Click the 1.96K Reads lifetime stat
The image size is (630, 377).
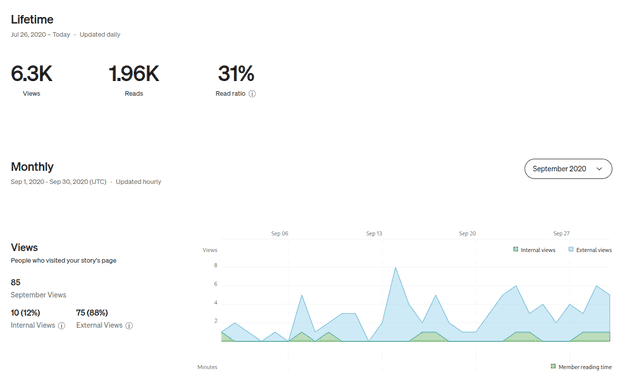coord(134,80)
